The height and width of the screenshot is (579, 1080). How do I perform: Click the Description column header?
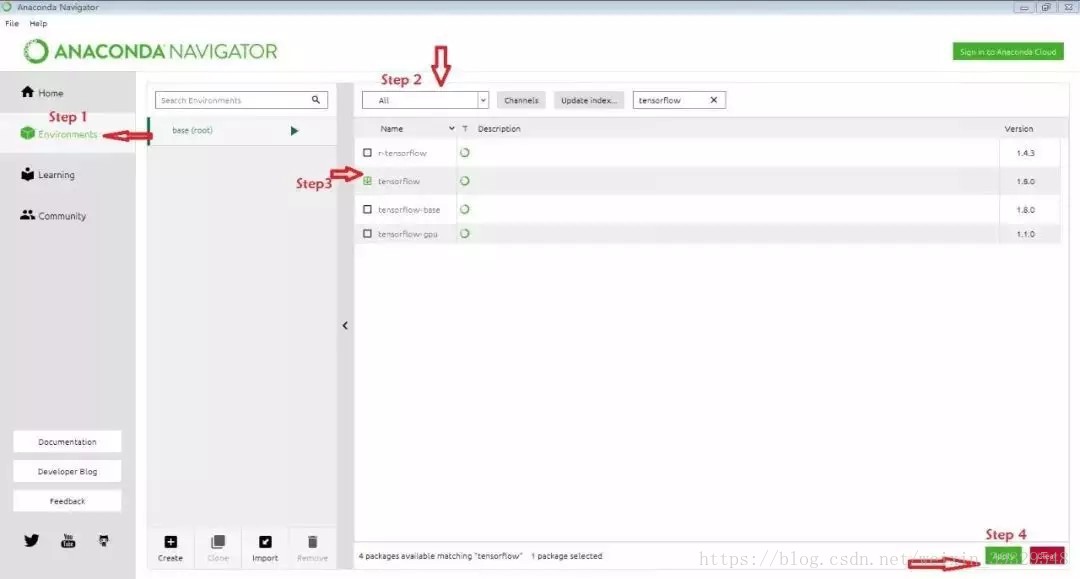click(499, 129)
